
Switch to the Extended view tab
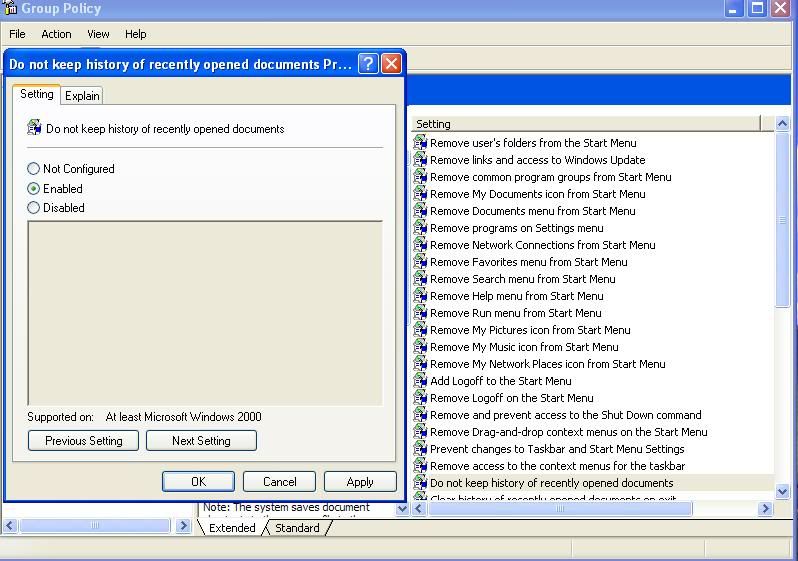232,528
